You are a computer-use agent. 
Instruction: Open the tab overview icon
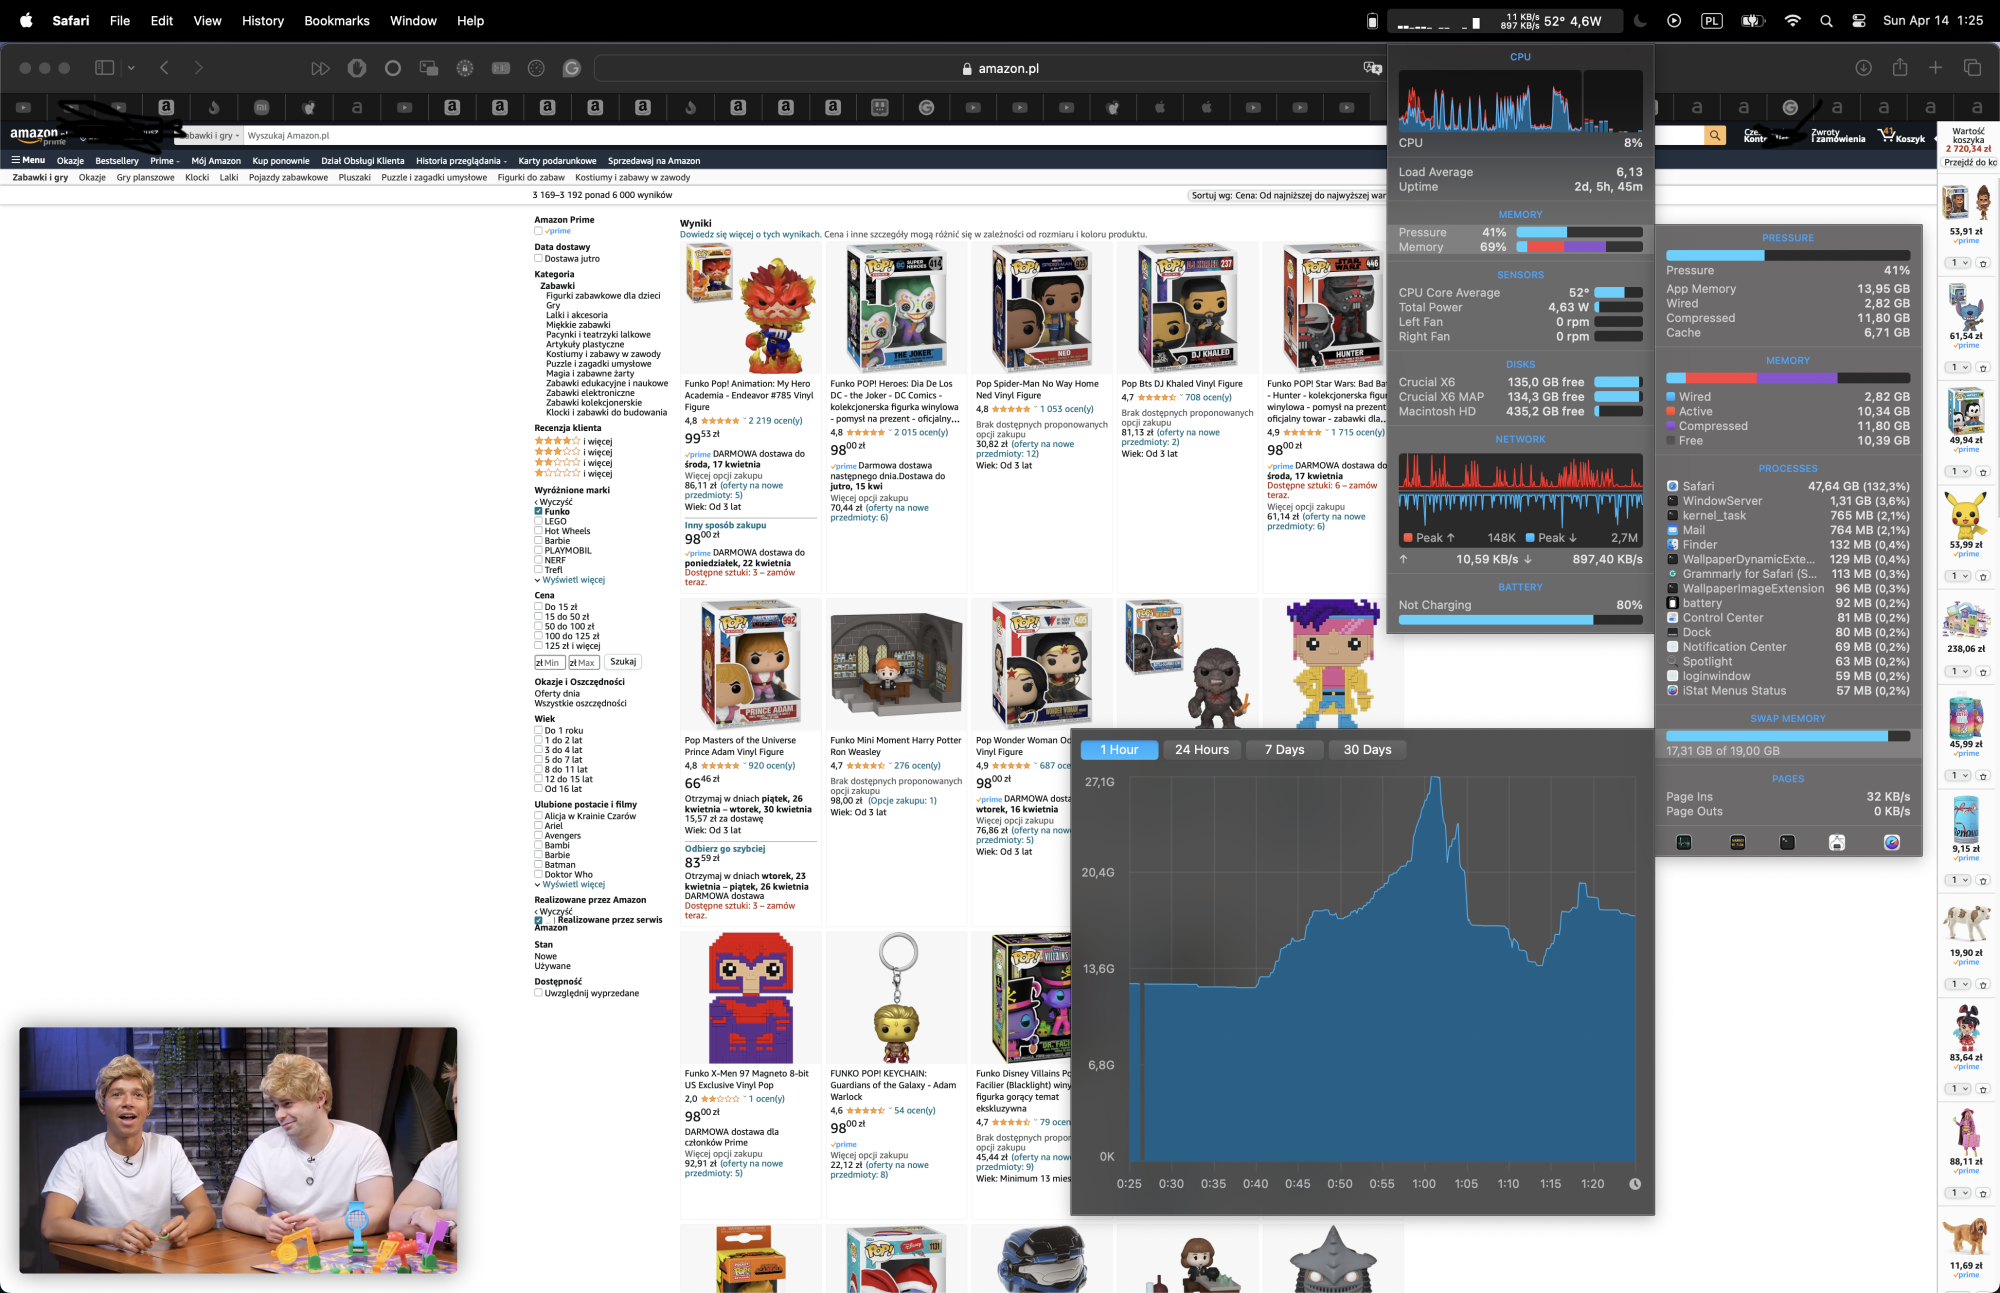(x=1972, y=68)
